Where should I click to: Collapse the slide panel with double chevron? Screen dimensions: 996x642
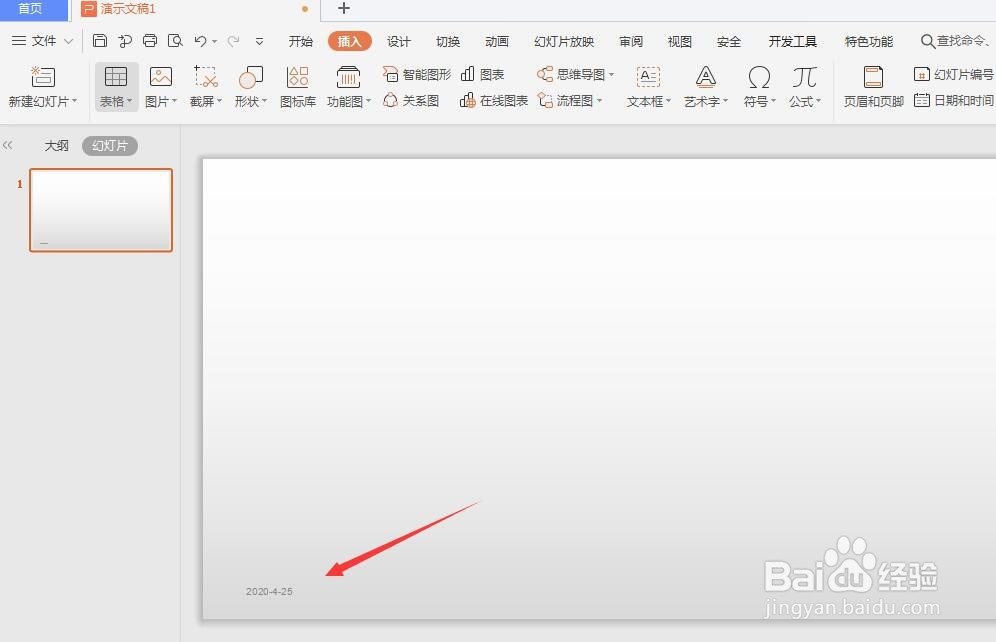pos(8,145)
